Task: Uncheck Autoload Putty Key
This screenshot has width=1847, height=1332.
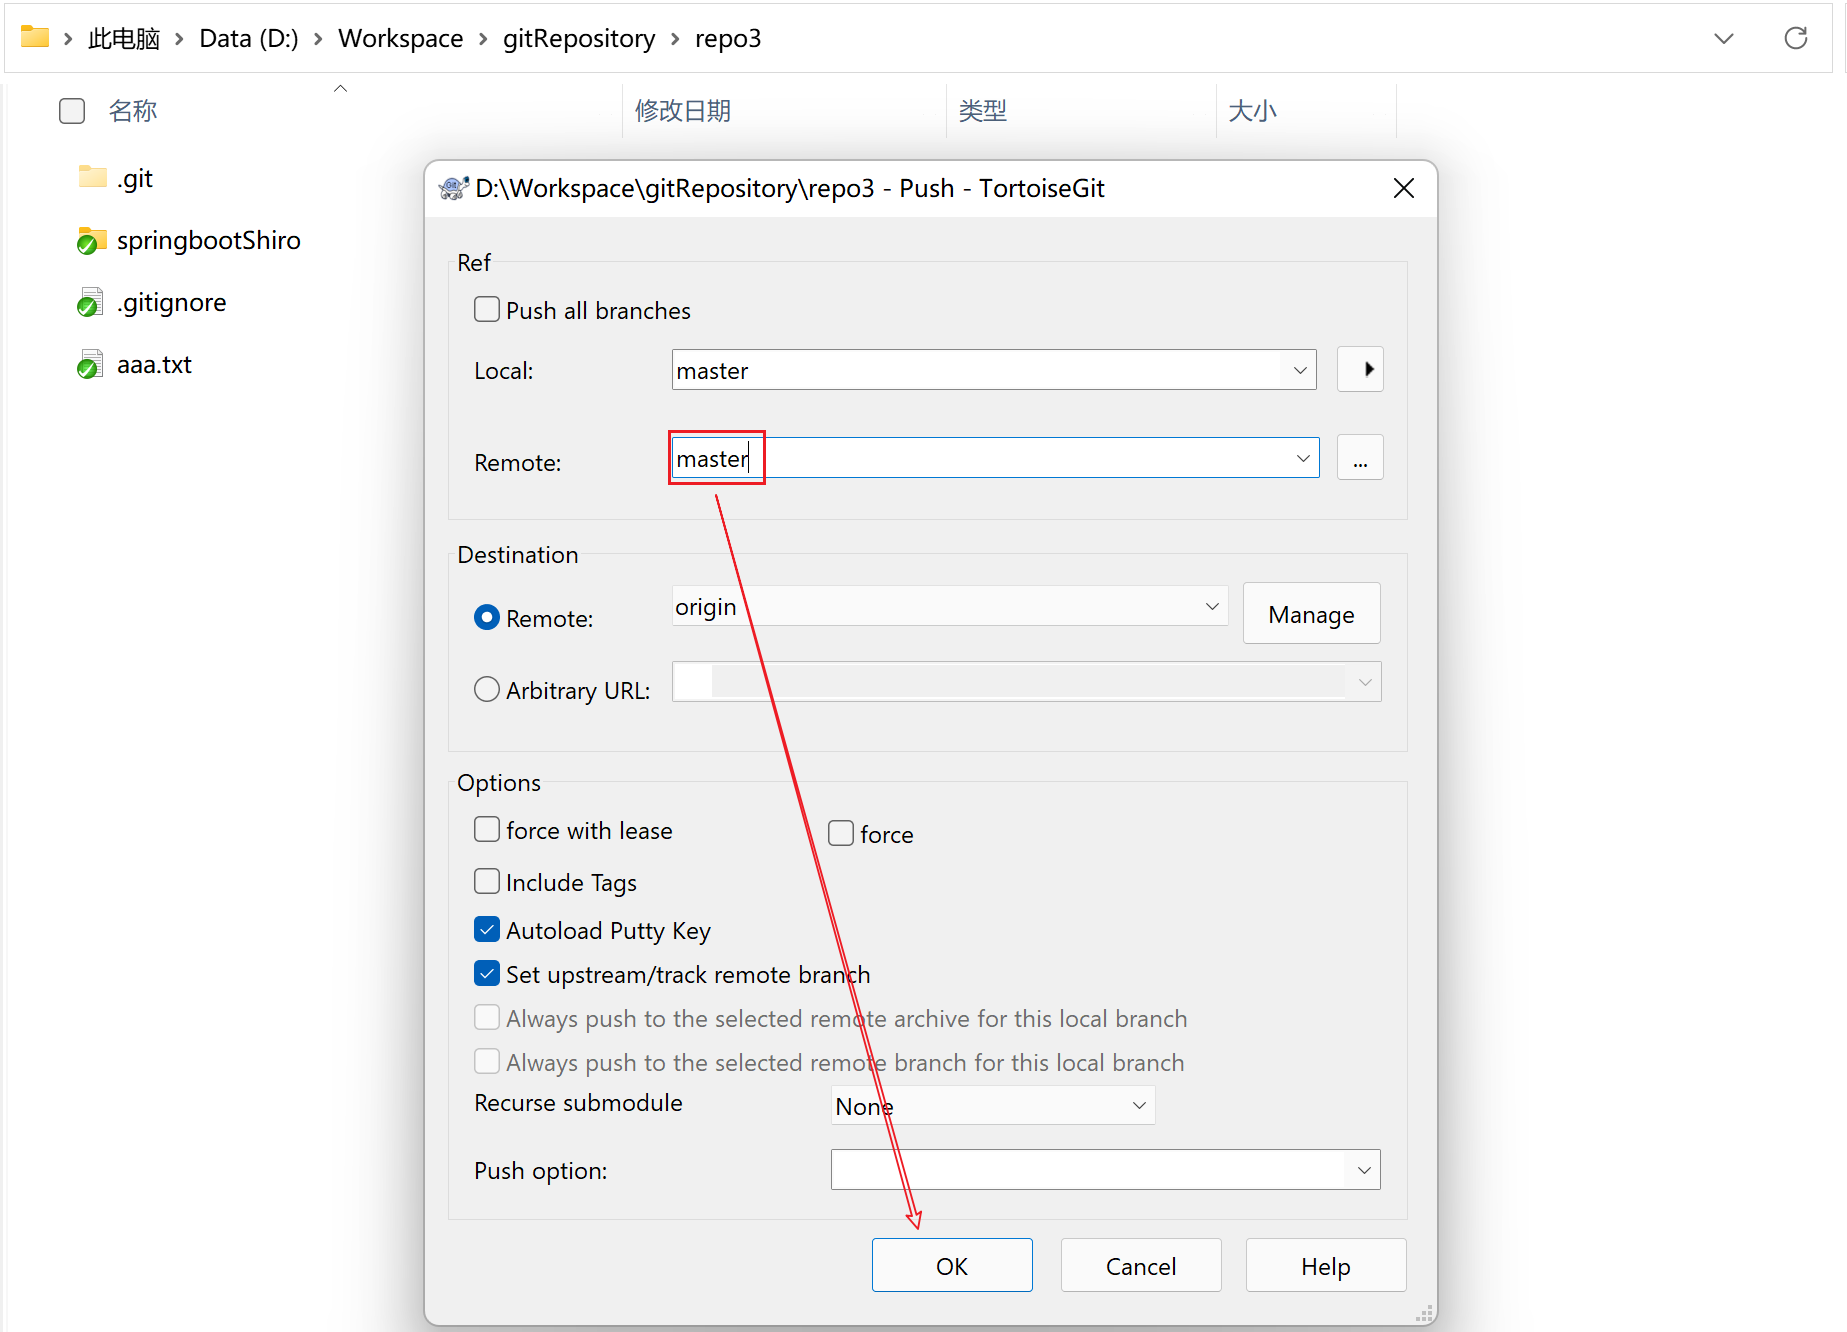Action: click(487, 930)
